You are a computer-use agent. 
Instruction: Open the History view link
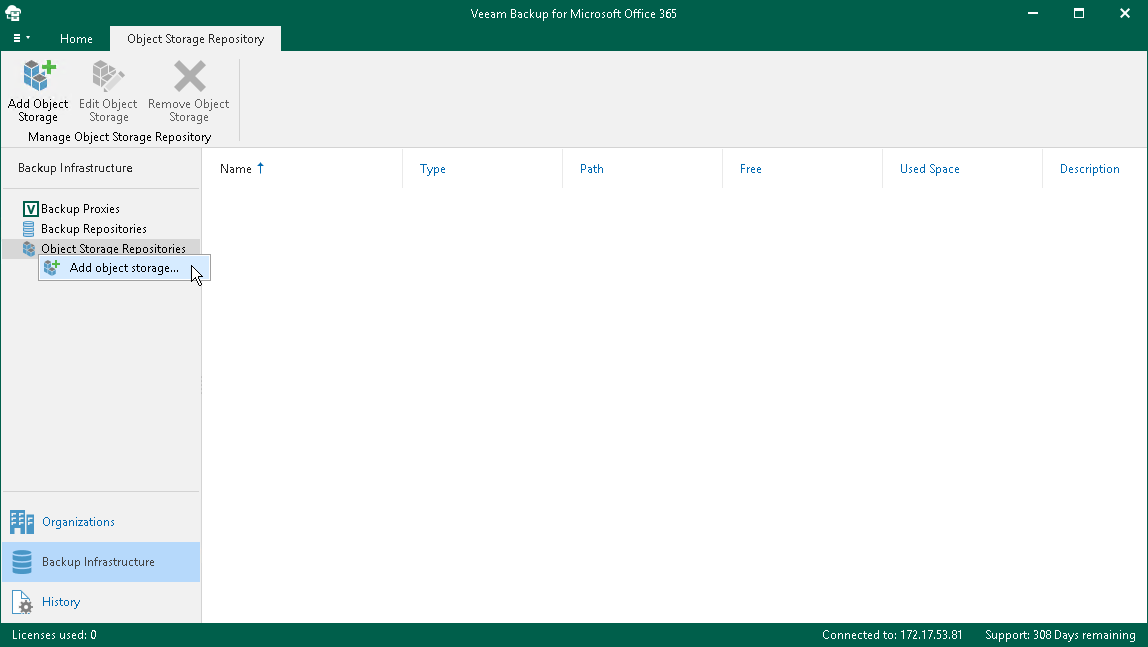[61, 602]
